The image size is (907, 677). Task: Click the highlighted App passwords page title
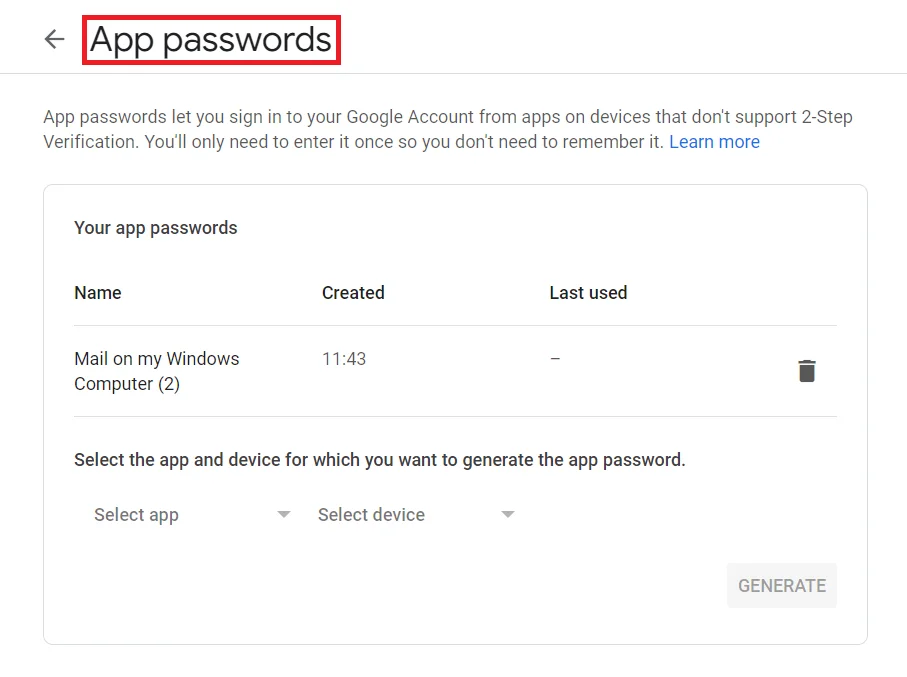(x=210, y=39)
